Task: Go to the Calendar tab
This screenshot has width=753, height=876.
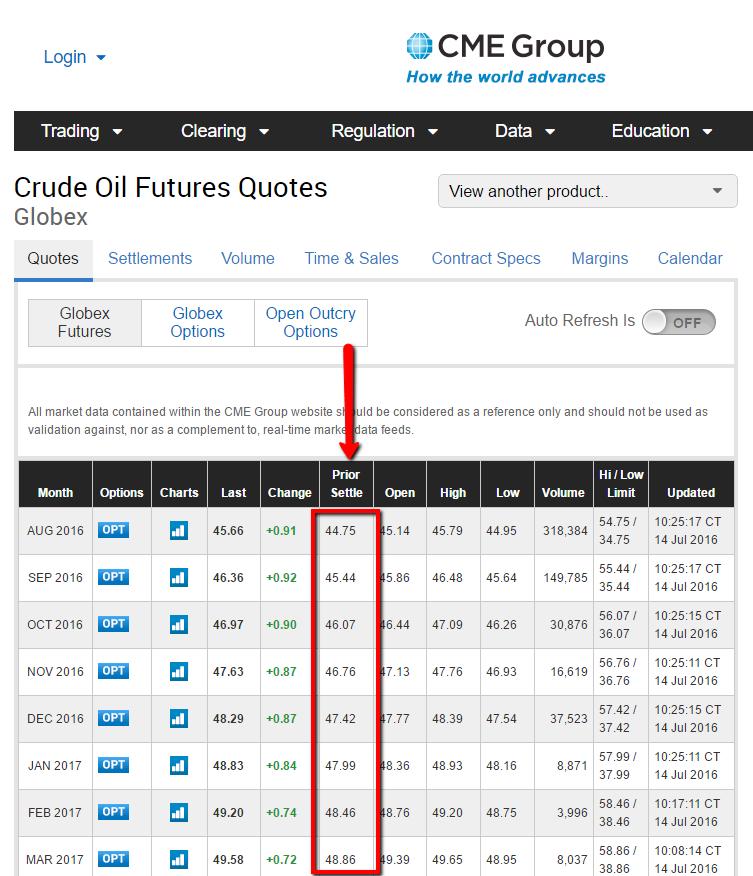Action: [690, 259]
